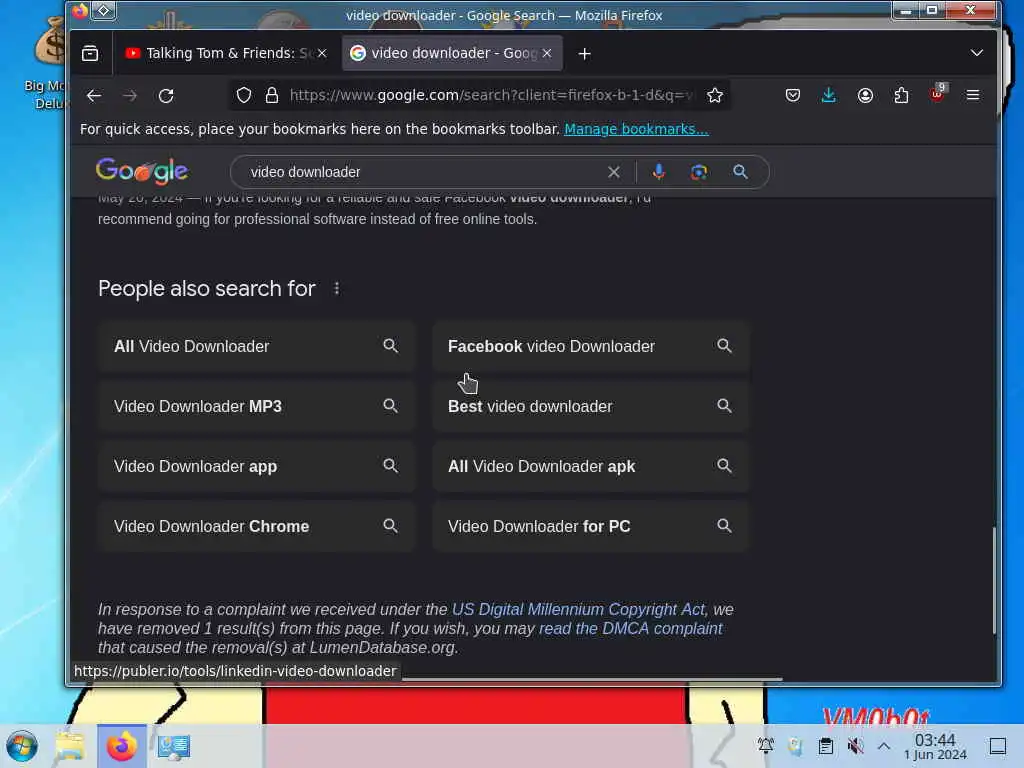This screenshot has width=1024, height=768.
Task: Reload the current page
Action: 166,96
